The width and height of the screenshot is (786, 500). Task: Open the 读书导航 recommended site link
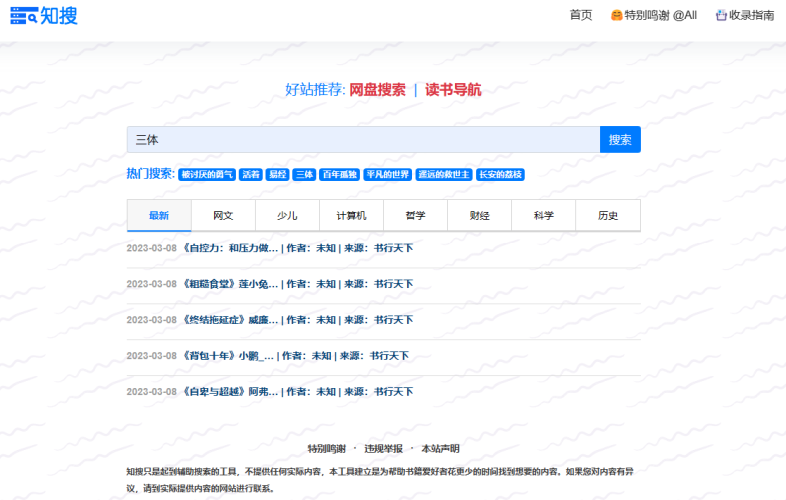(453, 90)
